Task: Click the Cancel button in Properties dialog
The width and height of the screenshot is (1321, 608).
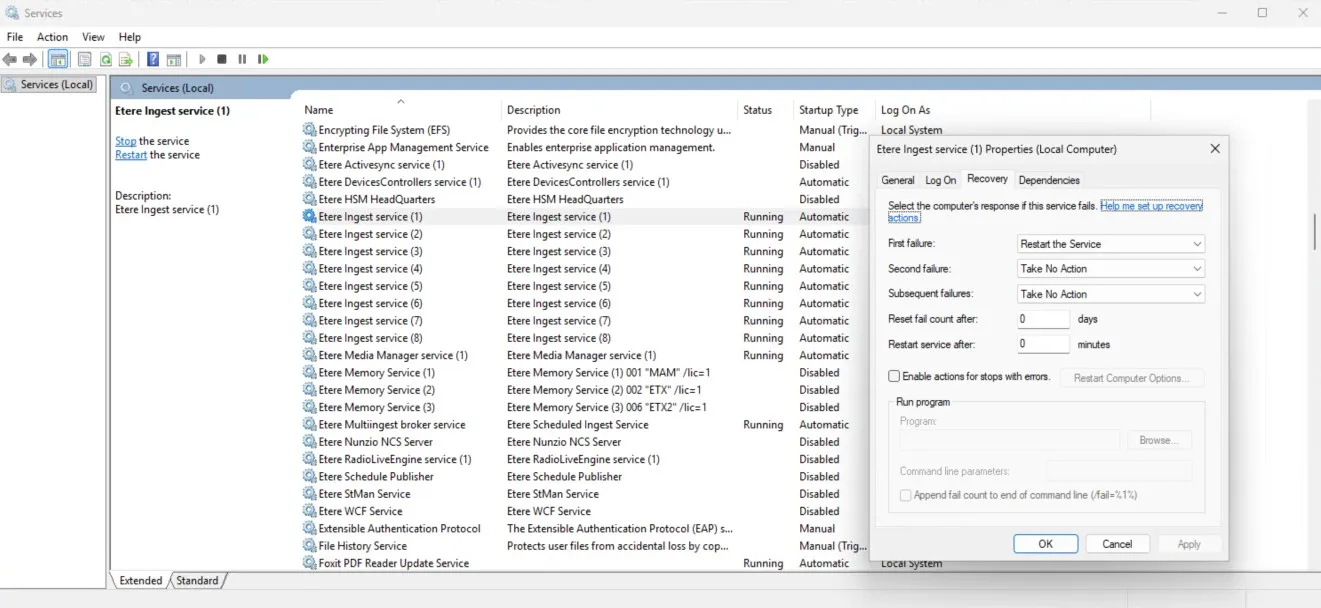Action: (x=1116, y=544)
